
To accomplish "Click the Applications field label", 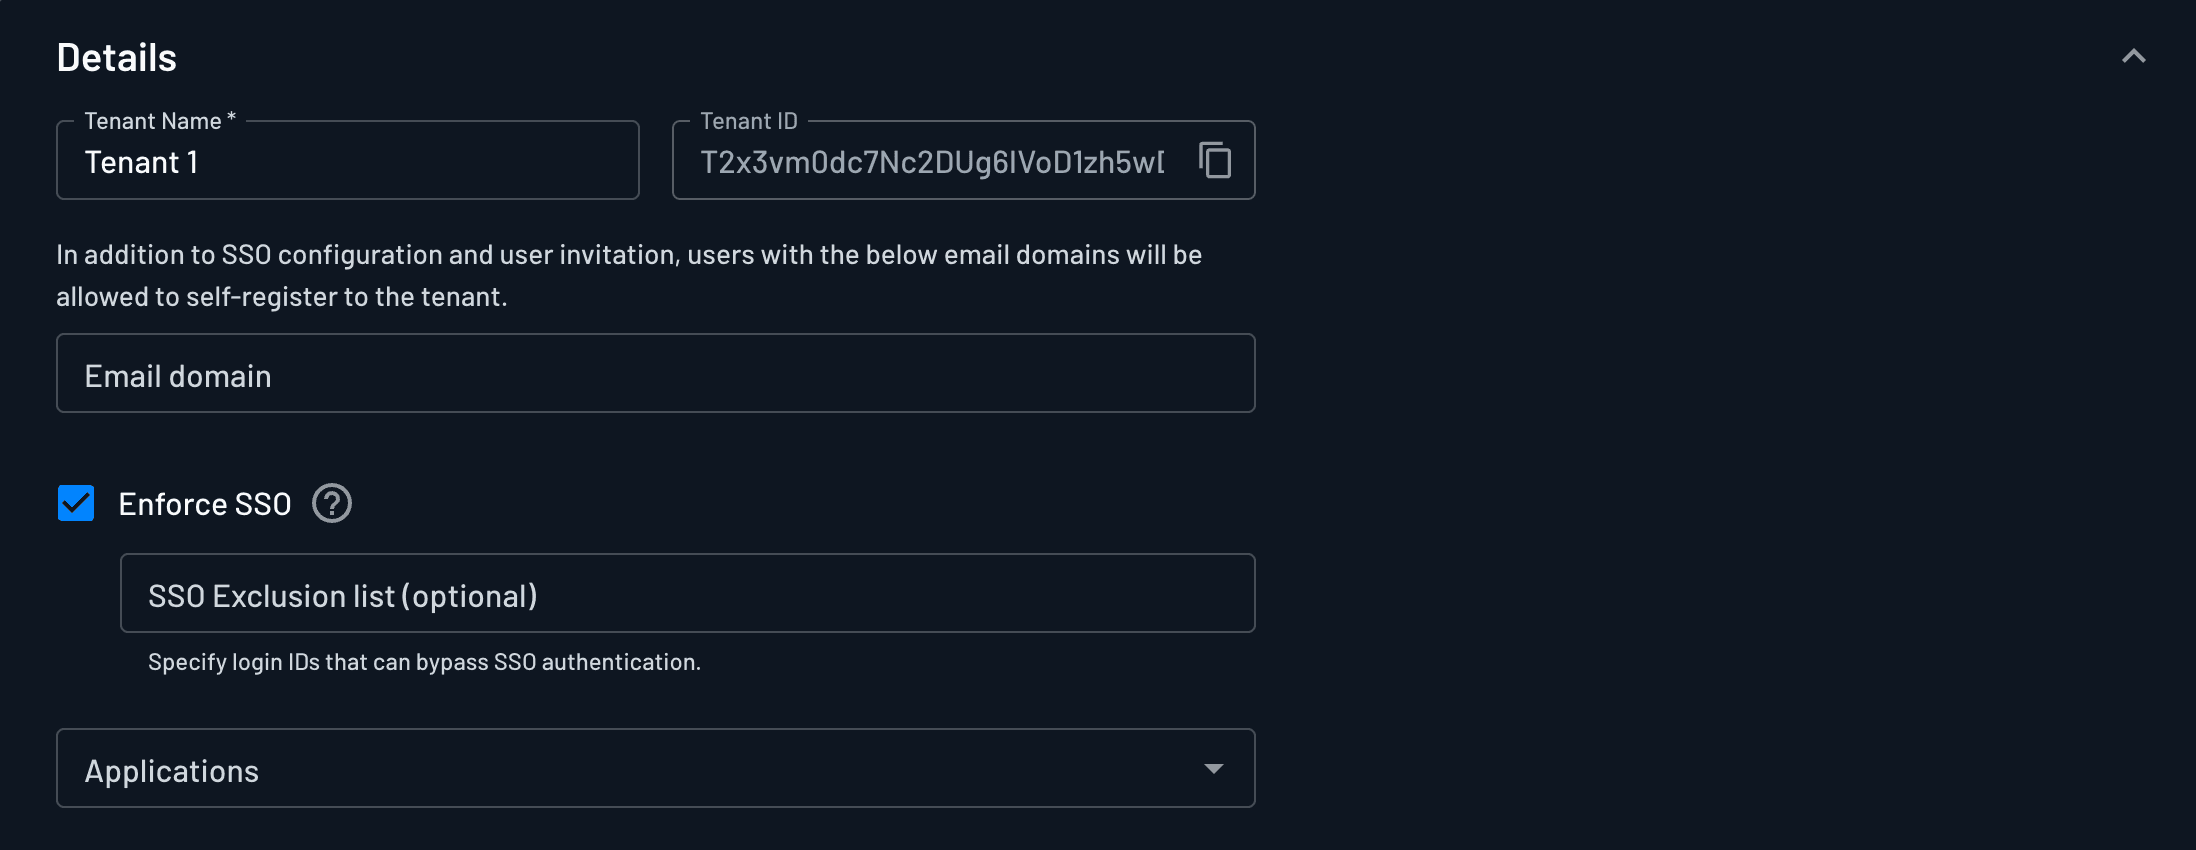I will point(172,770).
